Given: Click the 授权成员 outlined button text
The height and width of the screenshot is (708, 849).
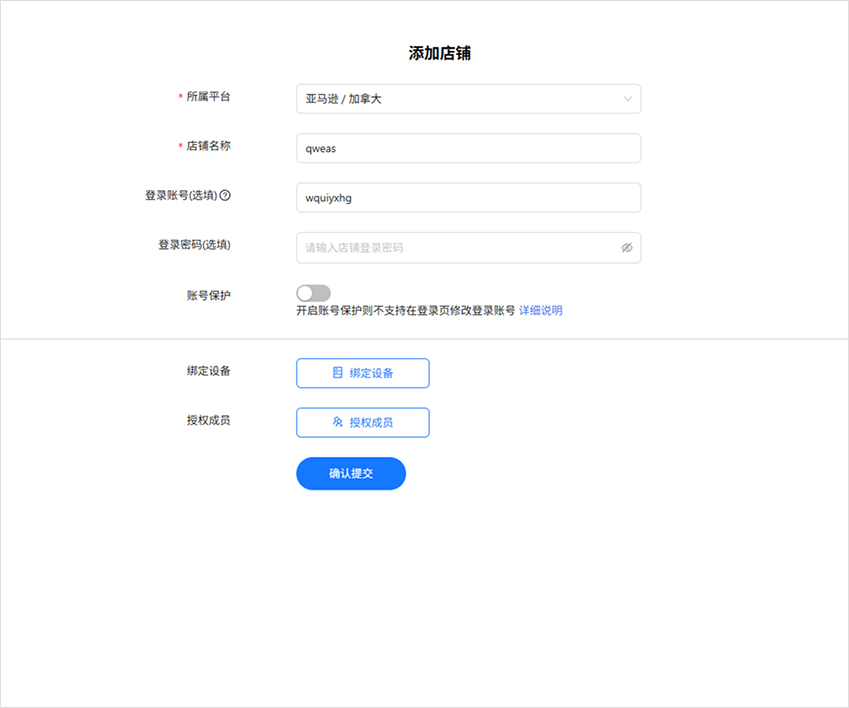Looking at the screenshot, I should (x=371, y=423).
